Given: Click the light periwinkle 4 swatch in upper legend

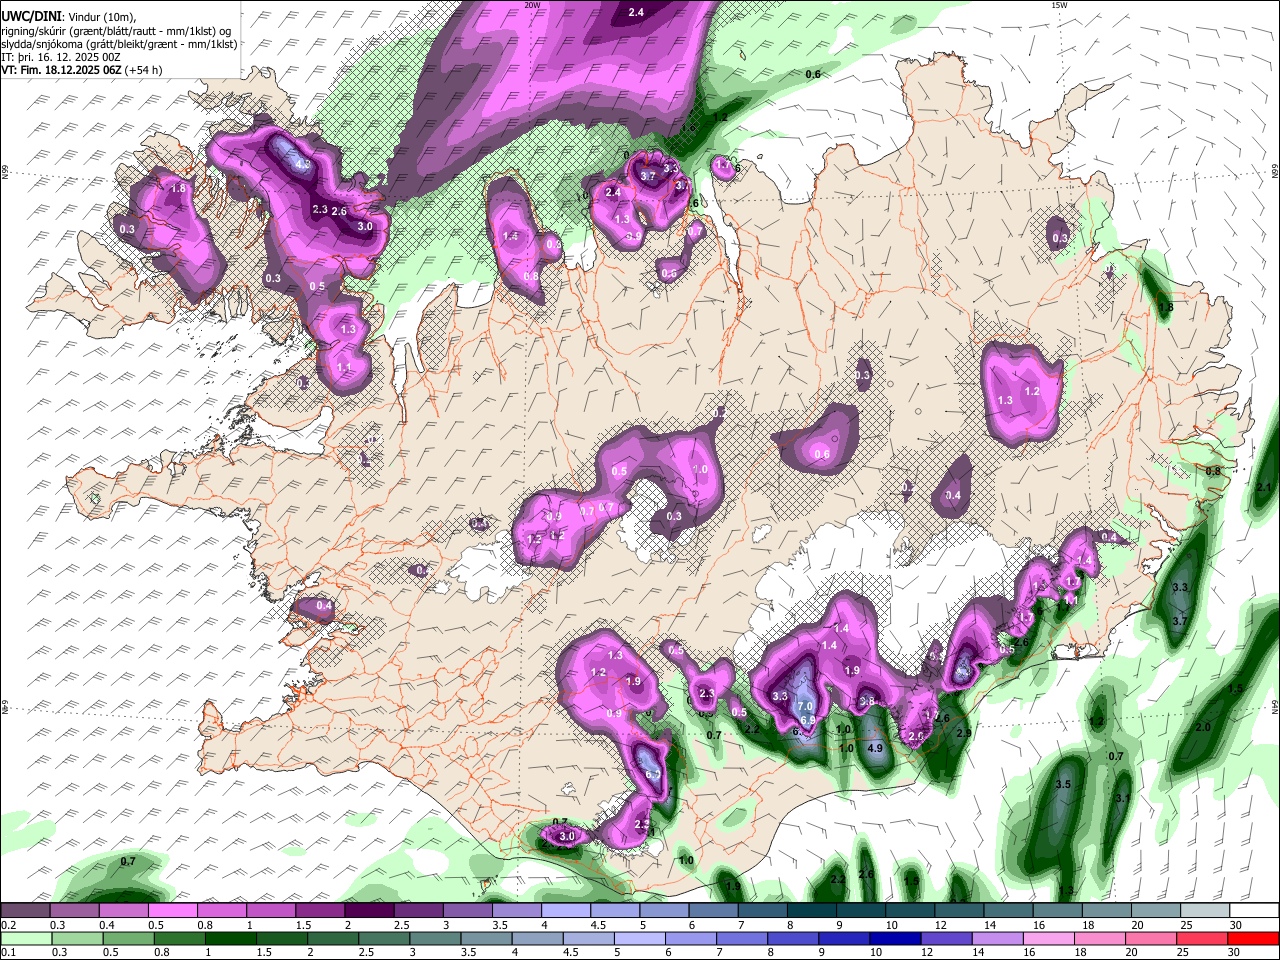Looking at the screenshot, I should tap(566, 911).
